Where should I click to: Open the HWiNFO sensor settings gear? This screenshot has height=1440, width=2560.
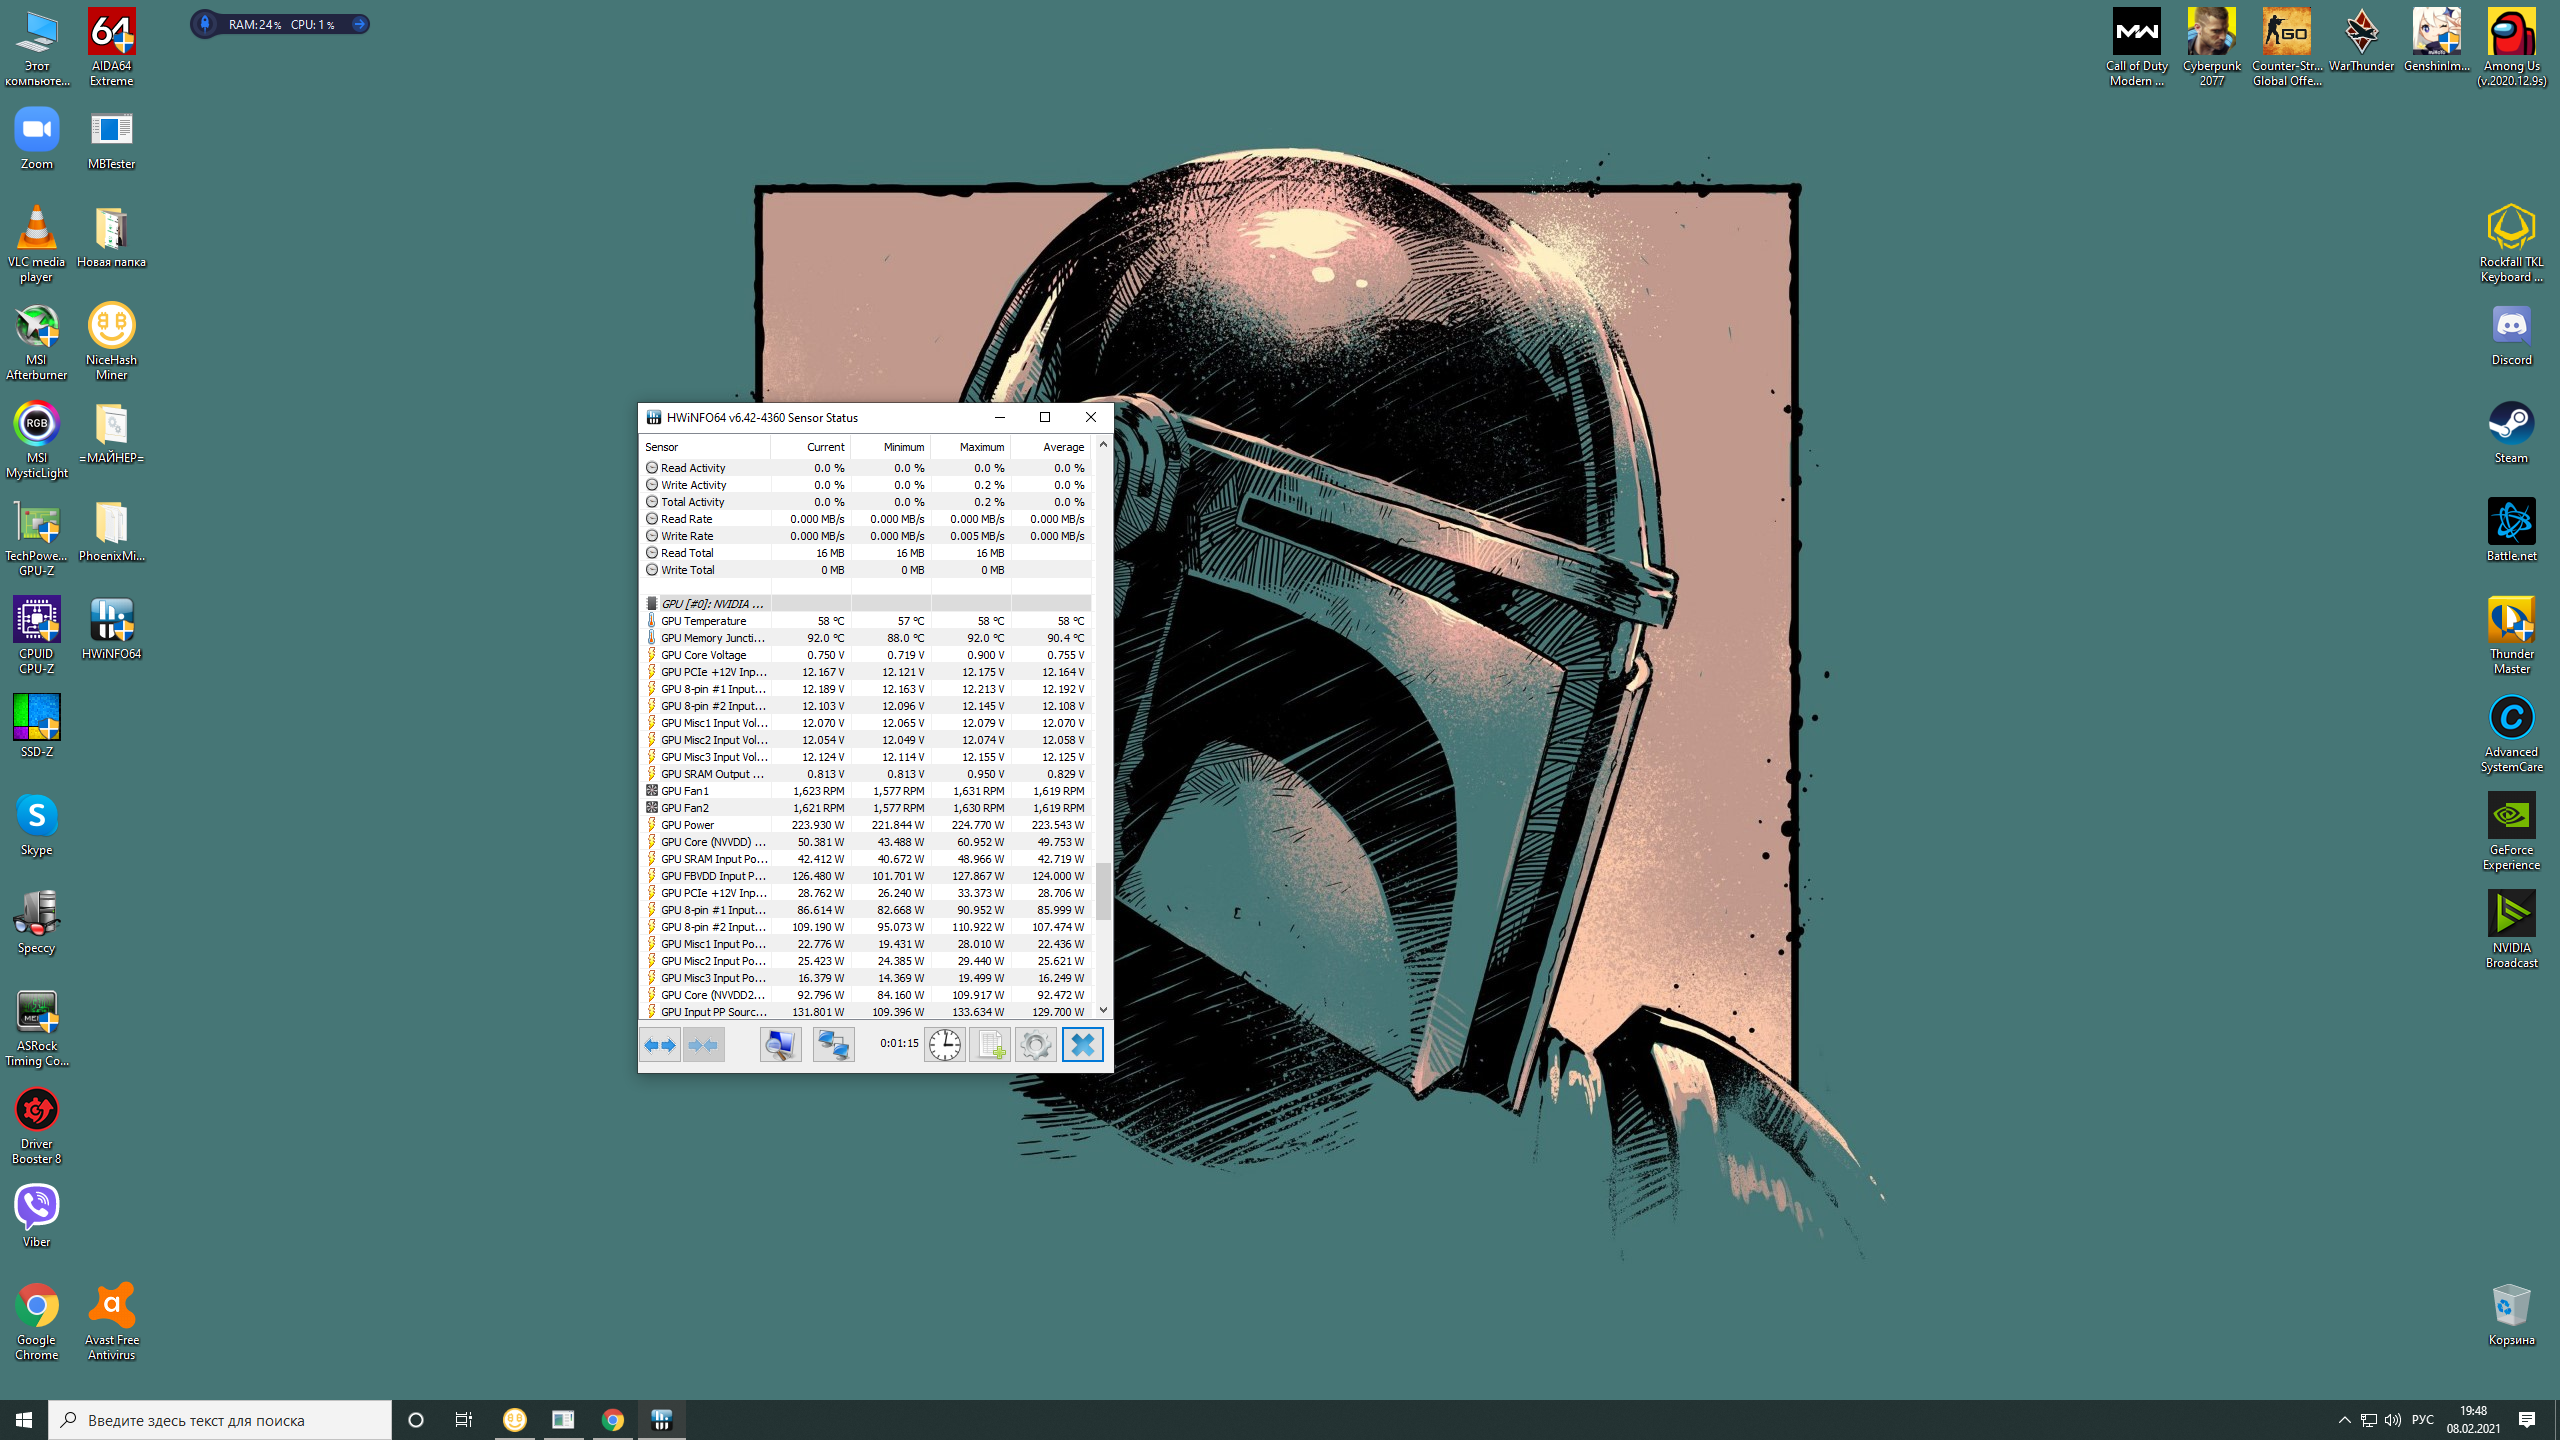pyautogui.click(x=1036, y=1045)
